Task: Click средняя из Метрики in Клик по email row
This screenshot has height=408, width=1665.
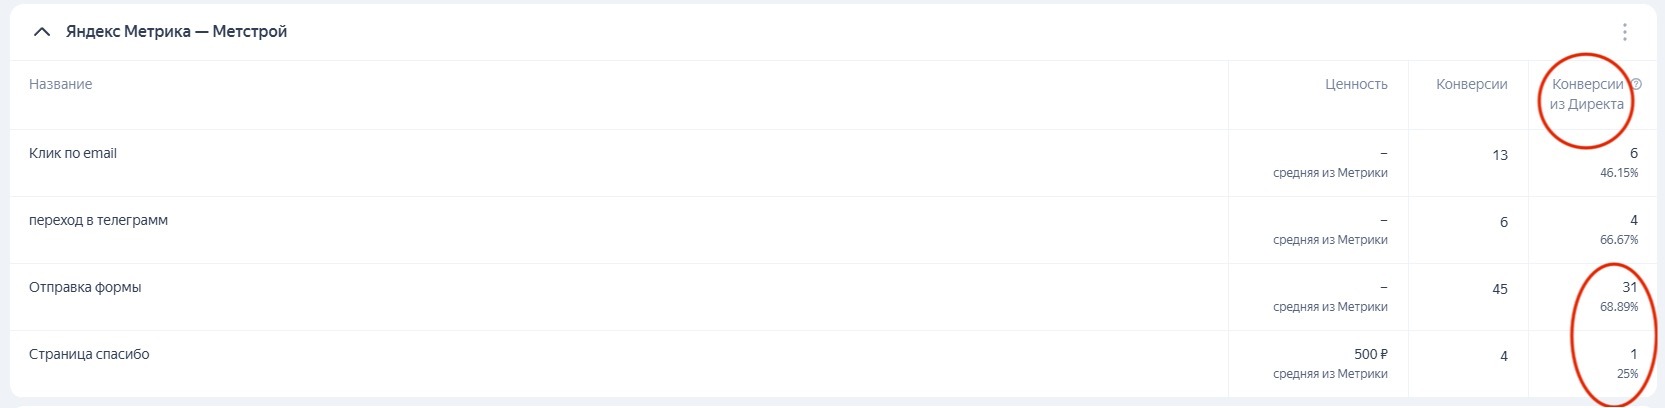Action: click(x=1330, y=173)
